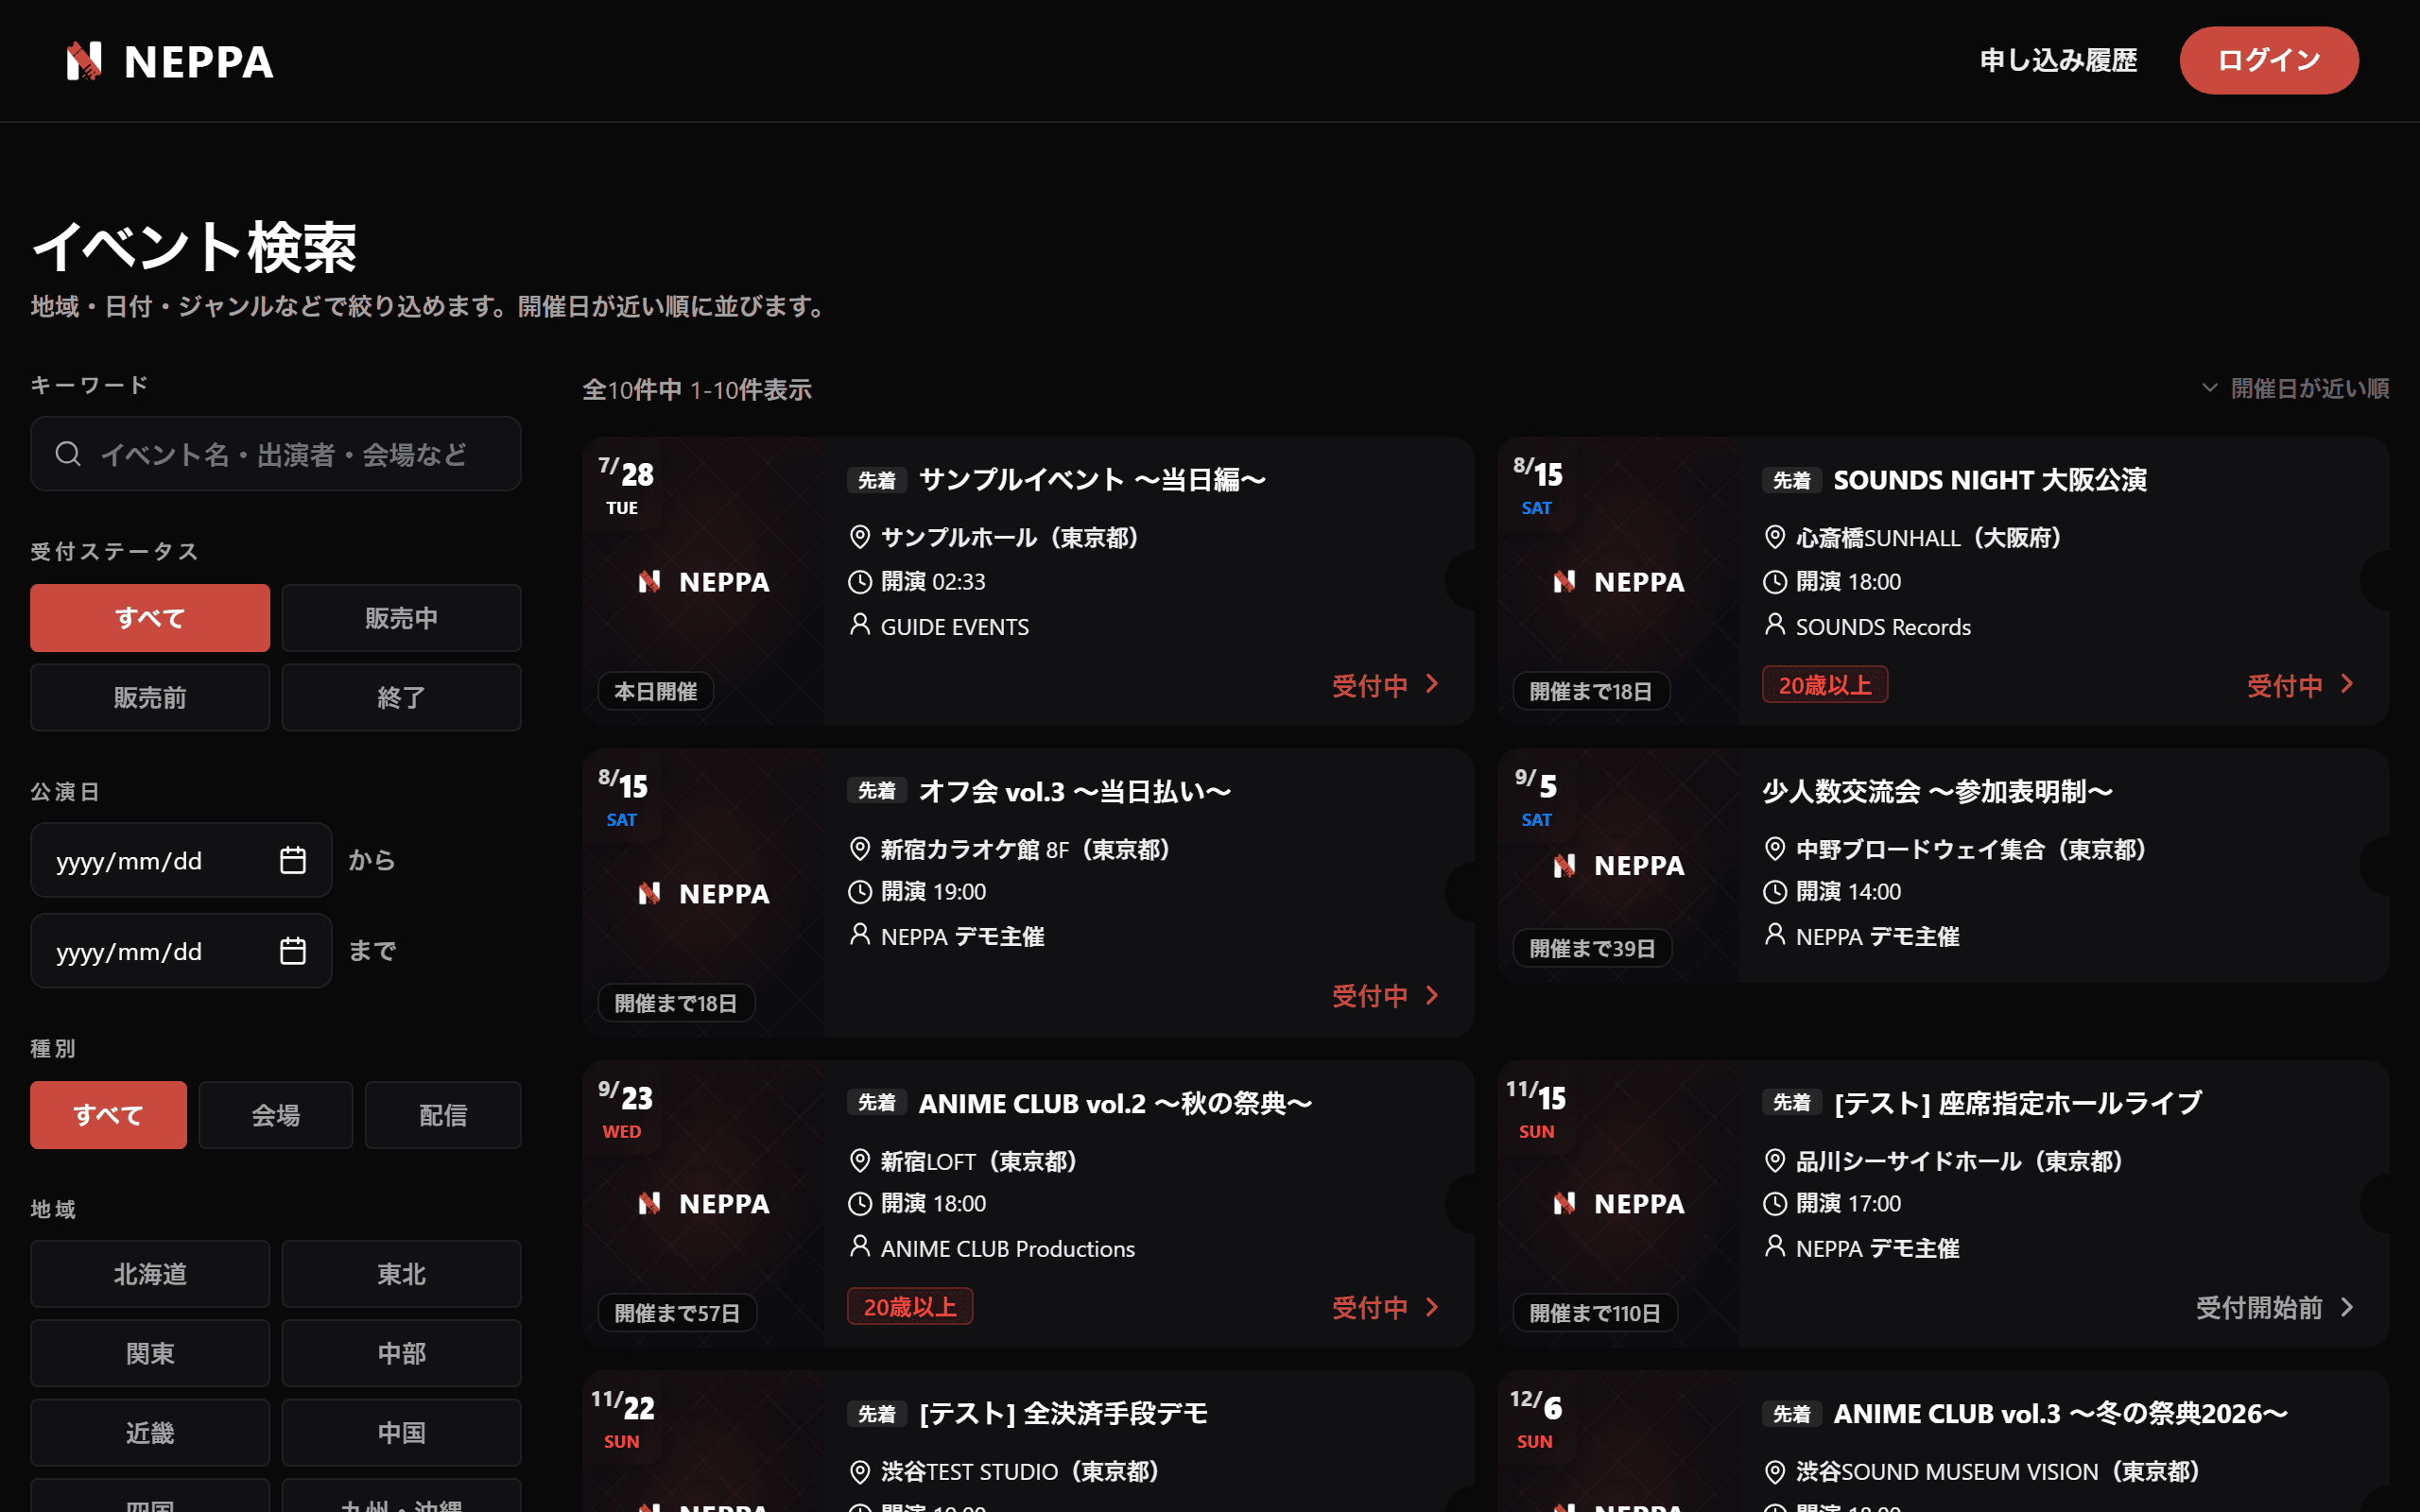Click location pin for 渋谷SOUND MUSEUM VISION
The width and height of the screenshot is (2420, 1512).
(1774, 1471)
